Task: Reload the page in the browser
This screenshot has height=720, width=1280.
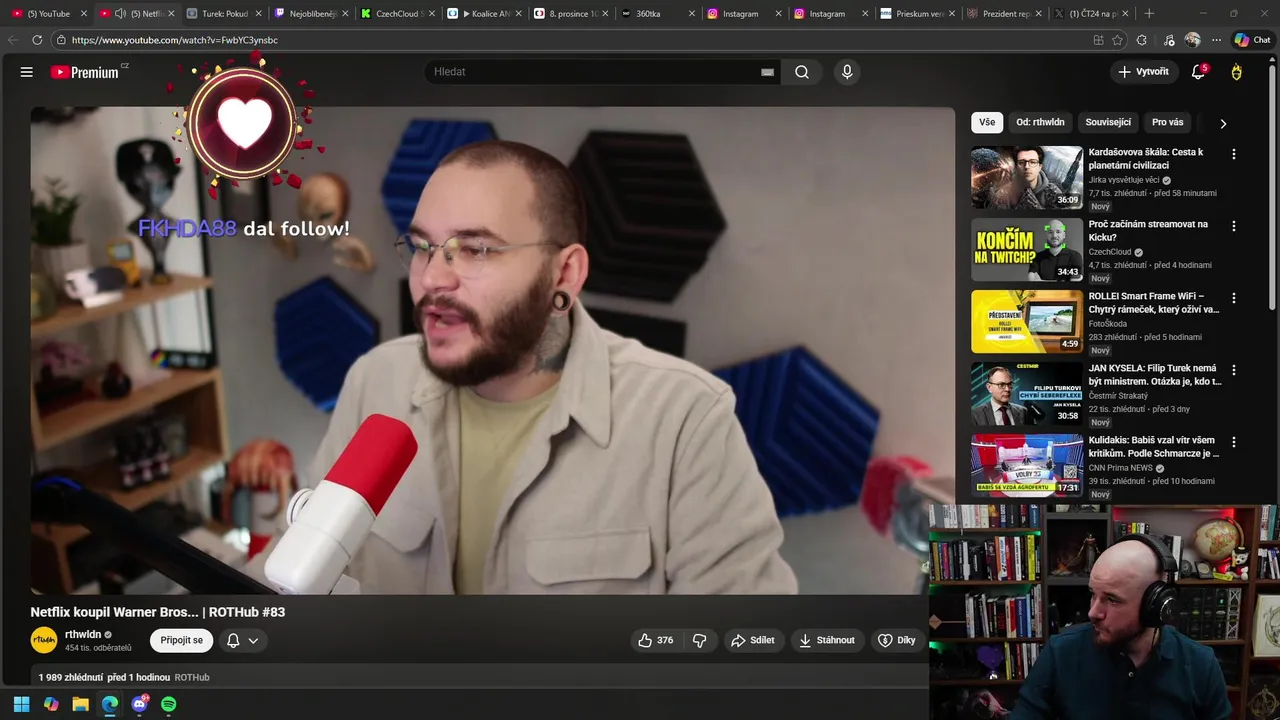Action: [x=37, y=40]
